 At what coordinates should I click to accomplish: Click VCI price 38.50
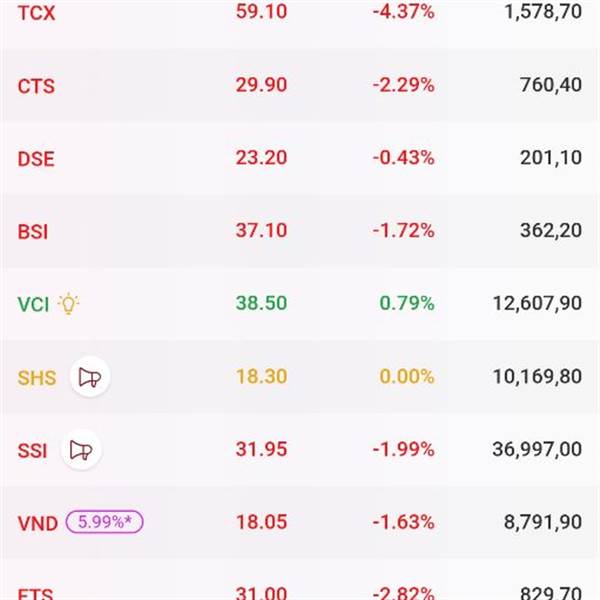pyautogui.click(x=261, y=303)
